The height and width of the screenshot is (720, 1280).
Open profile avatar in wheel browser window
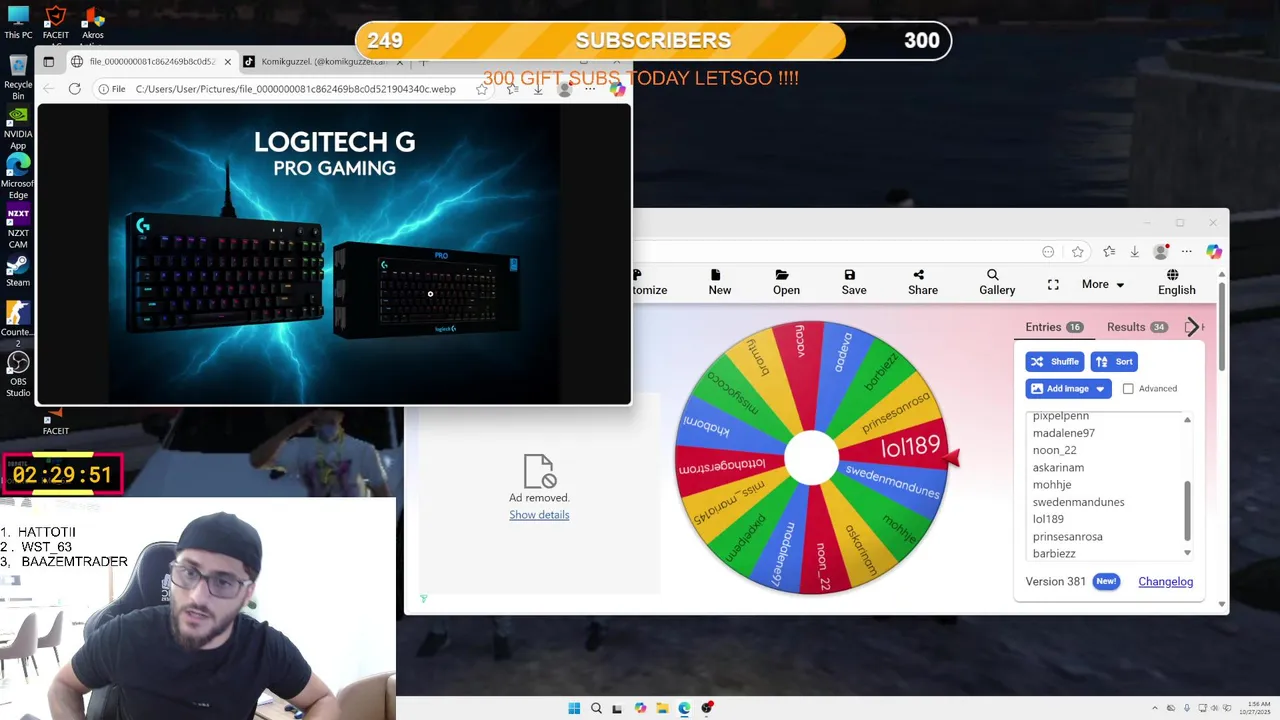click(x=1160, y=252)
